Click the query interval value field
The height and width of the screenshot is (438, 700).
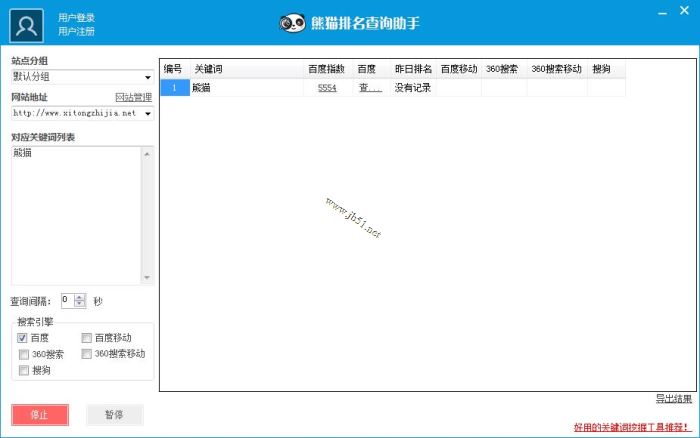(67, 300)
